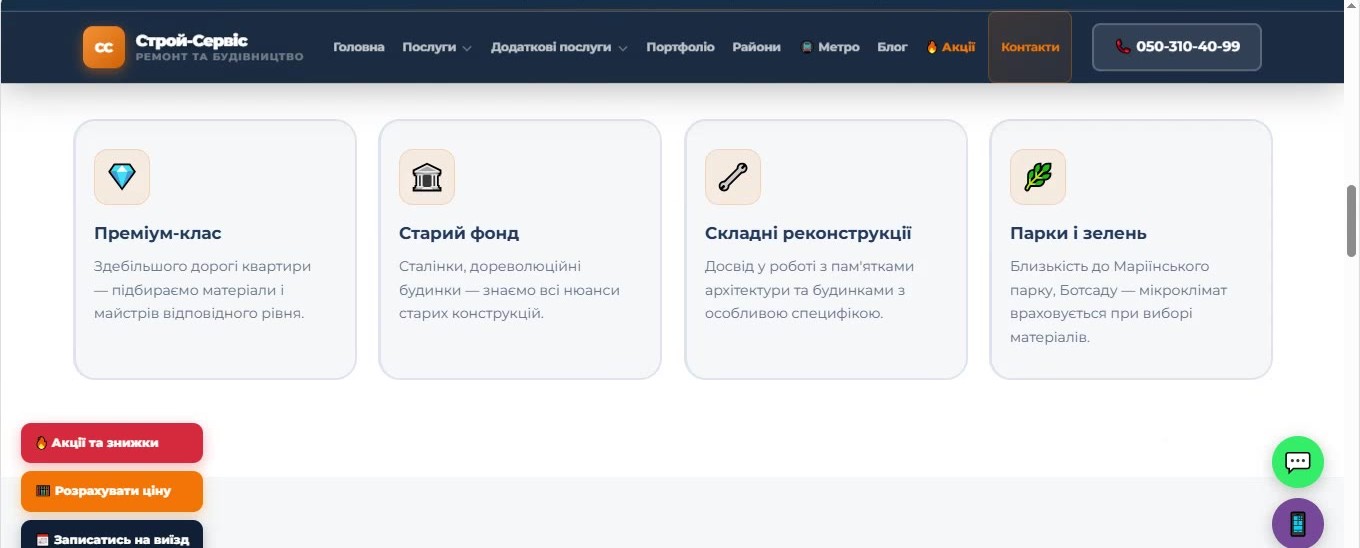The height and width of the screenshot is (548, 1360).
Task: Click the Парки і зелень card heading
Action: pos(1078,233)
